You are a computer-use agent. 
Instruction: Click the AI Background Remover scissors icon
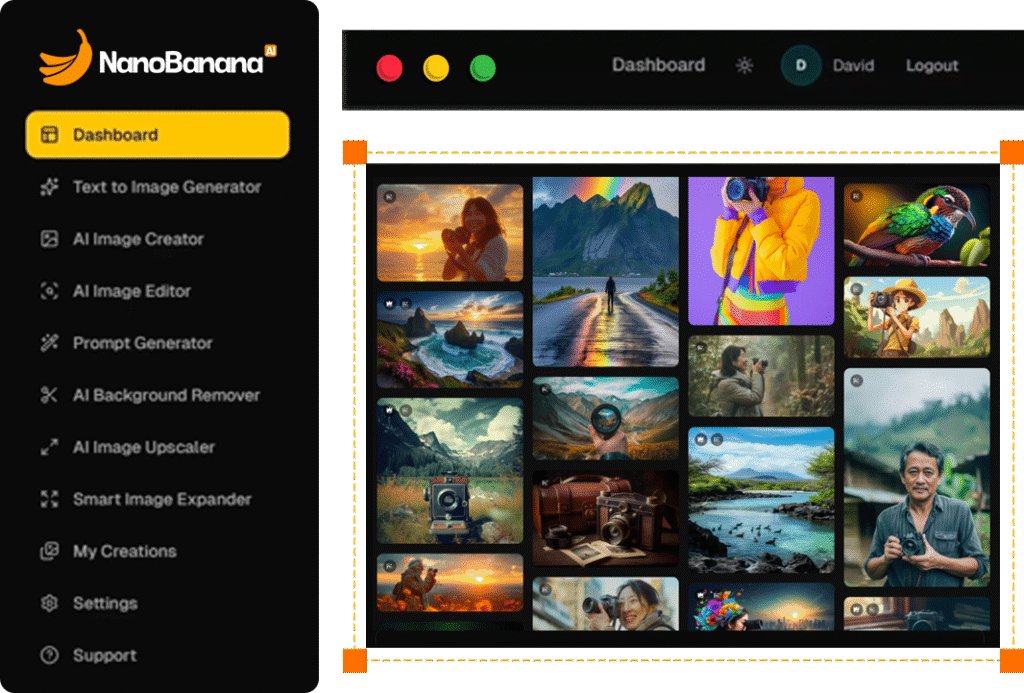pyautogui.click(x=49, y=395)
